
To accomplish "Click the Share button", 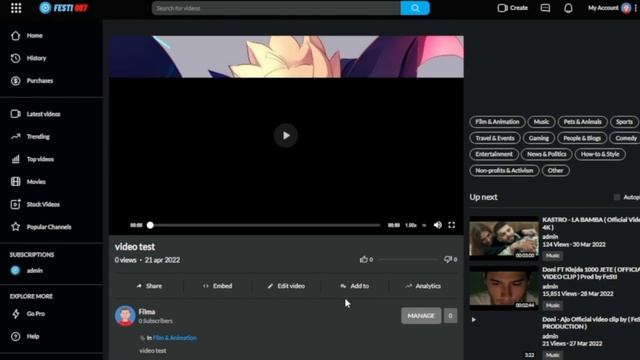I will pos(149,286).
